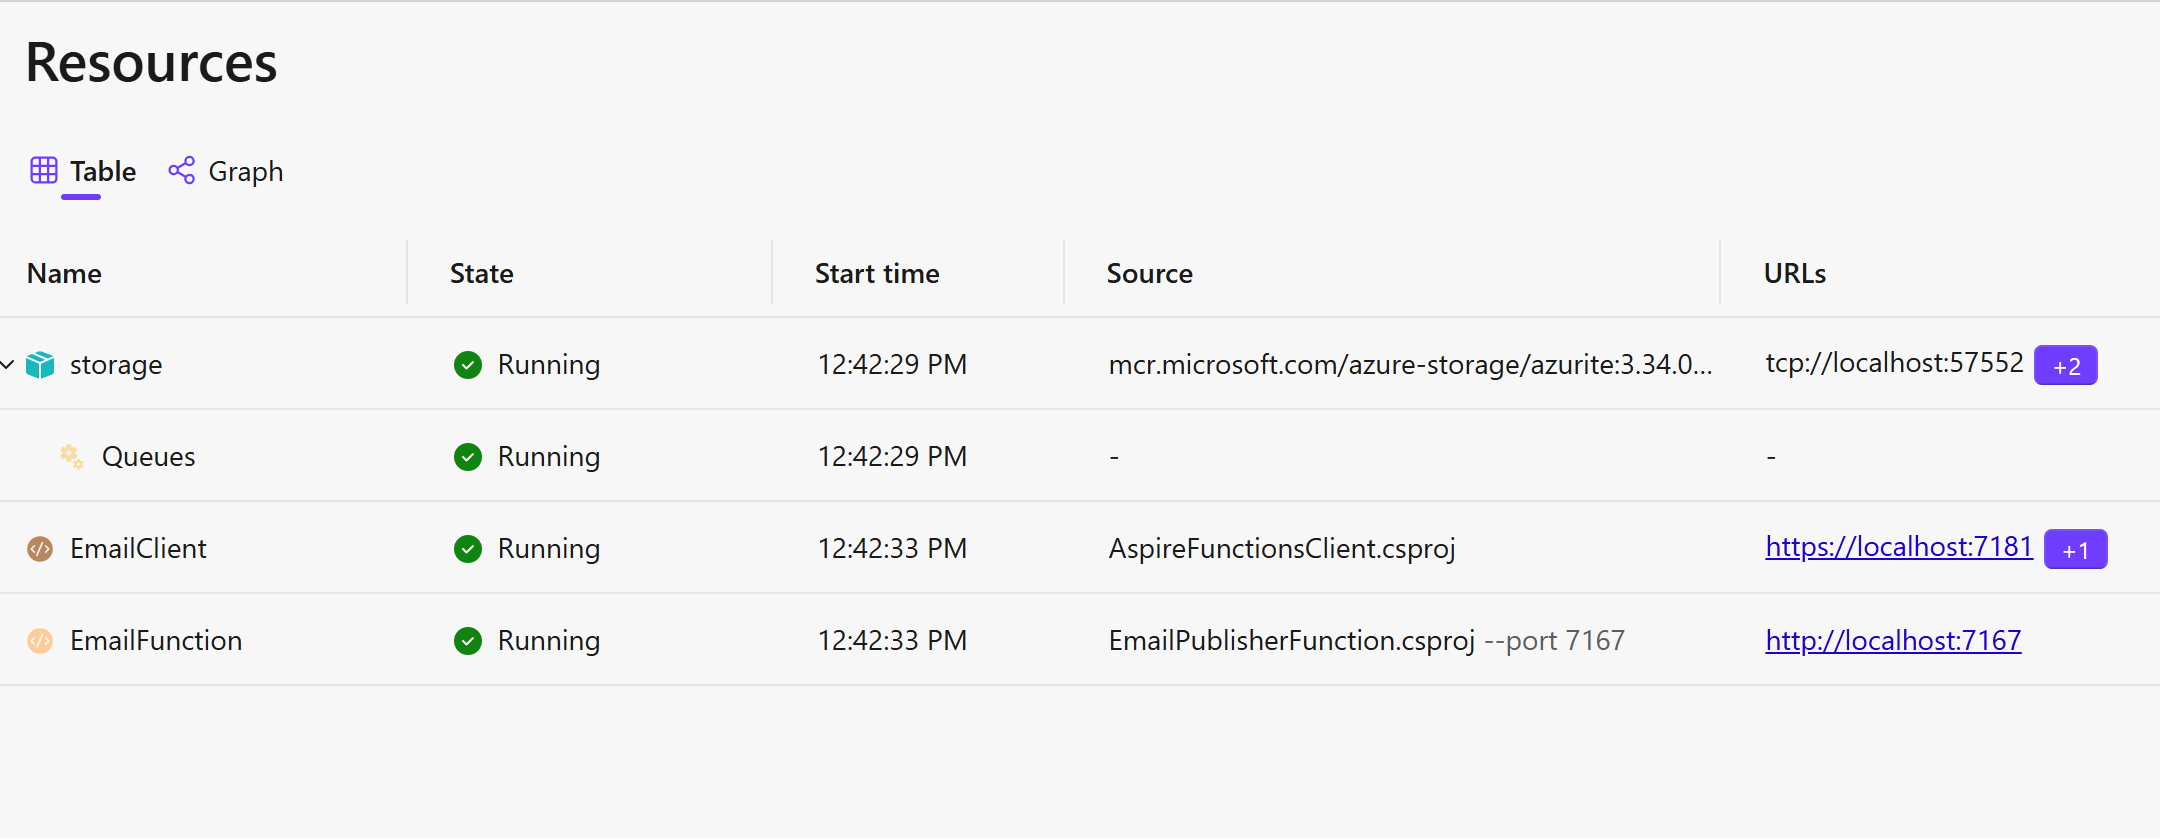Click the azurite source image text

(1411, 365)
